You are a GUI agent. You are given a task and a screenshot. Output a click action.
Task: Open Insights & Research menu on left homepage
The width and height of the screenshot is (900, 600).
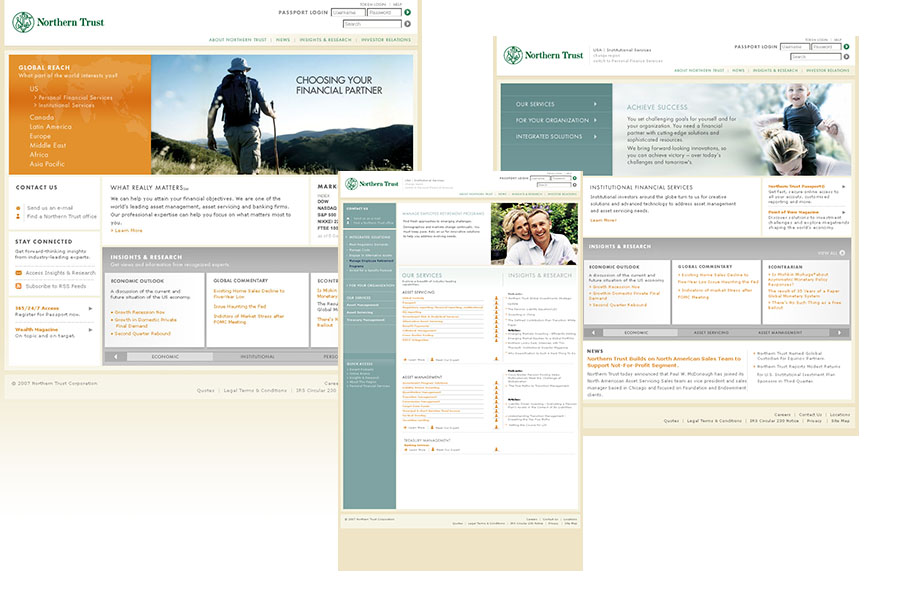[325, 40]
